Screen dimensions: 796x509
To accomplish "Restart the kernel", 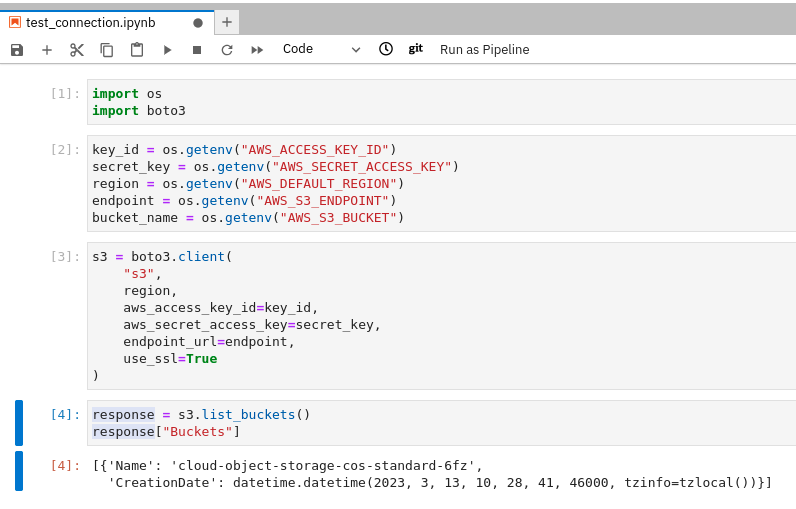I will point(227,50).
